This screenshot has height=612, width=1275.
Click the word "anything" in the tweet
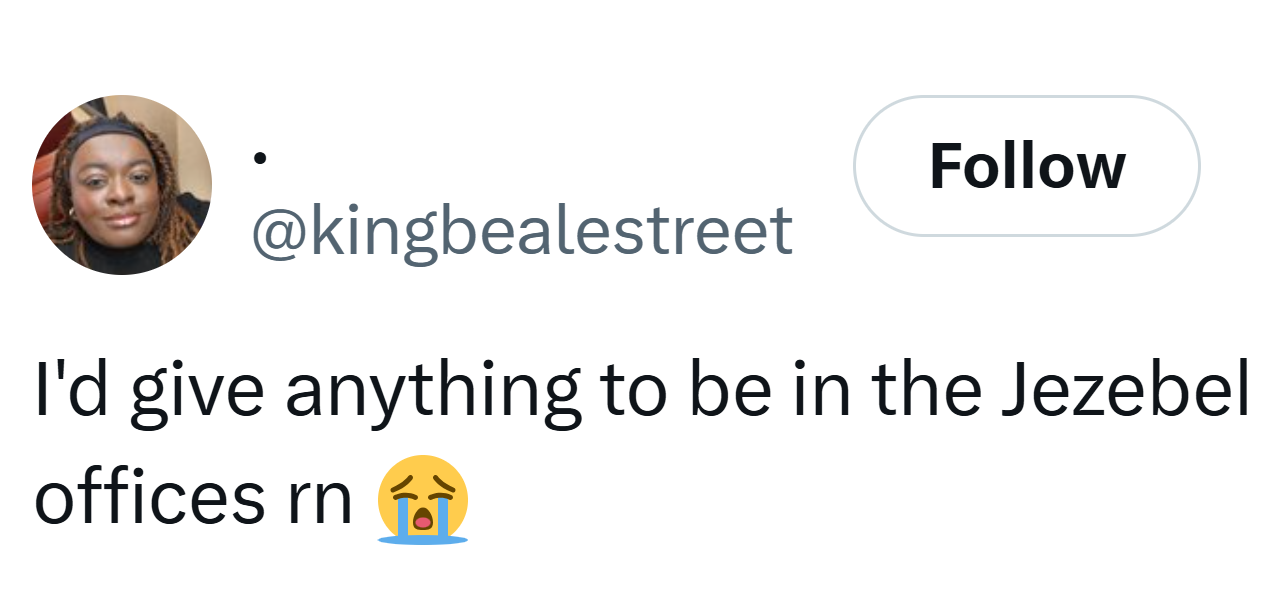(x=432, y=391)
